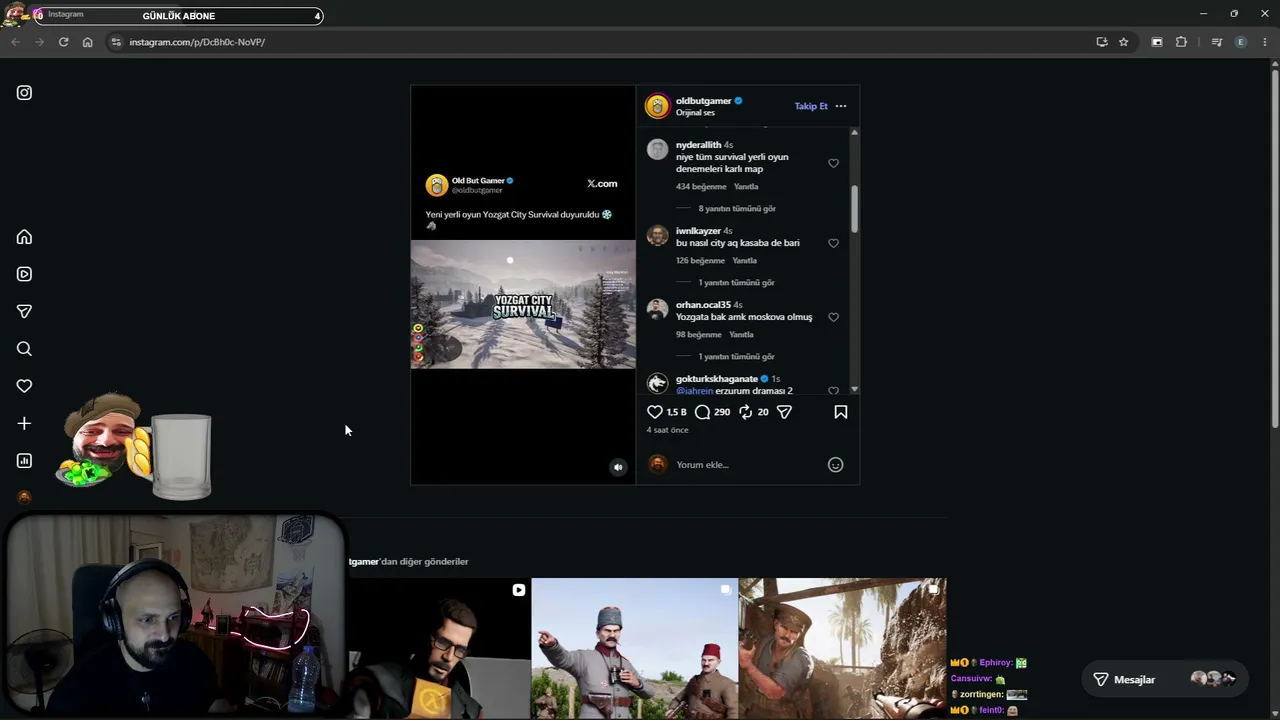Open the 1,5 B likes count
Viewport: 1280px width, 720px height.
[x=677, y=412]
